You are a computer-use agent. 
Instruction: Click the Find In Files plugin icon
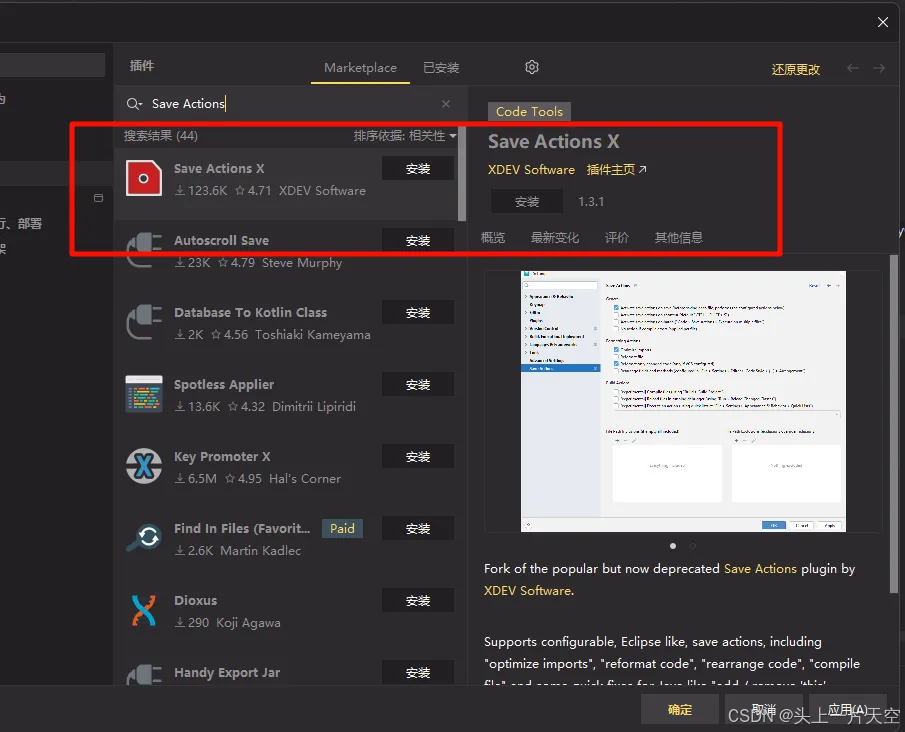click(x=144, y=538)
